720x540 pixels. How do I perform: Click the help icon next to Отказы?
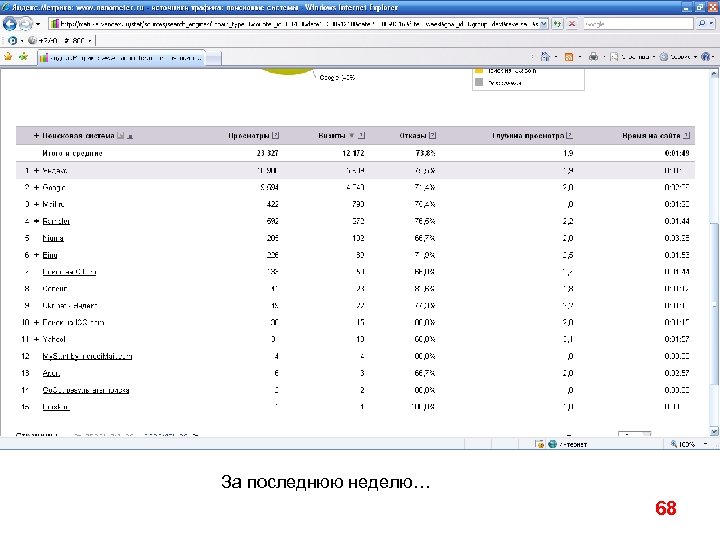tap(432, 135)
